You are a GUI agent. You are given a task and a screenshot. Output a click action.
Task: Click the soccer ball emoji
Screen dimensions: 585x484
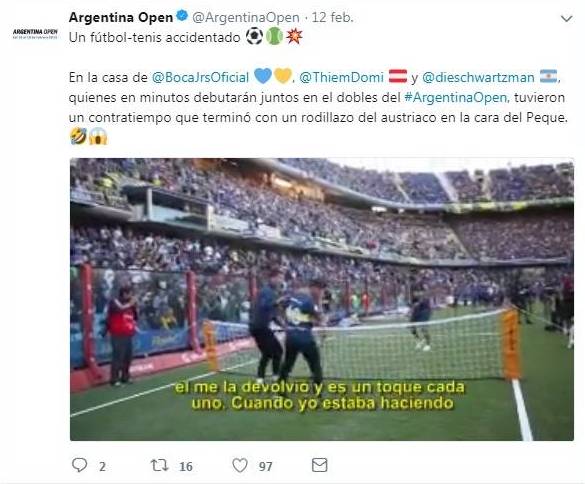(254, 37)
